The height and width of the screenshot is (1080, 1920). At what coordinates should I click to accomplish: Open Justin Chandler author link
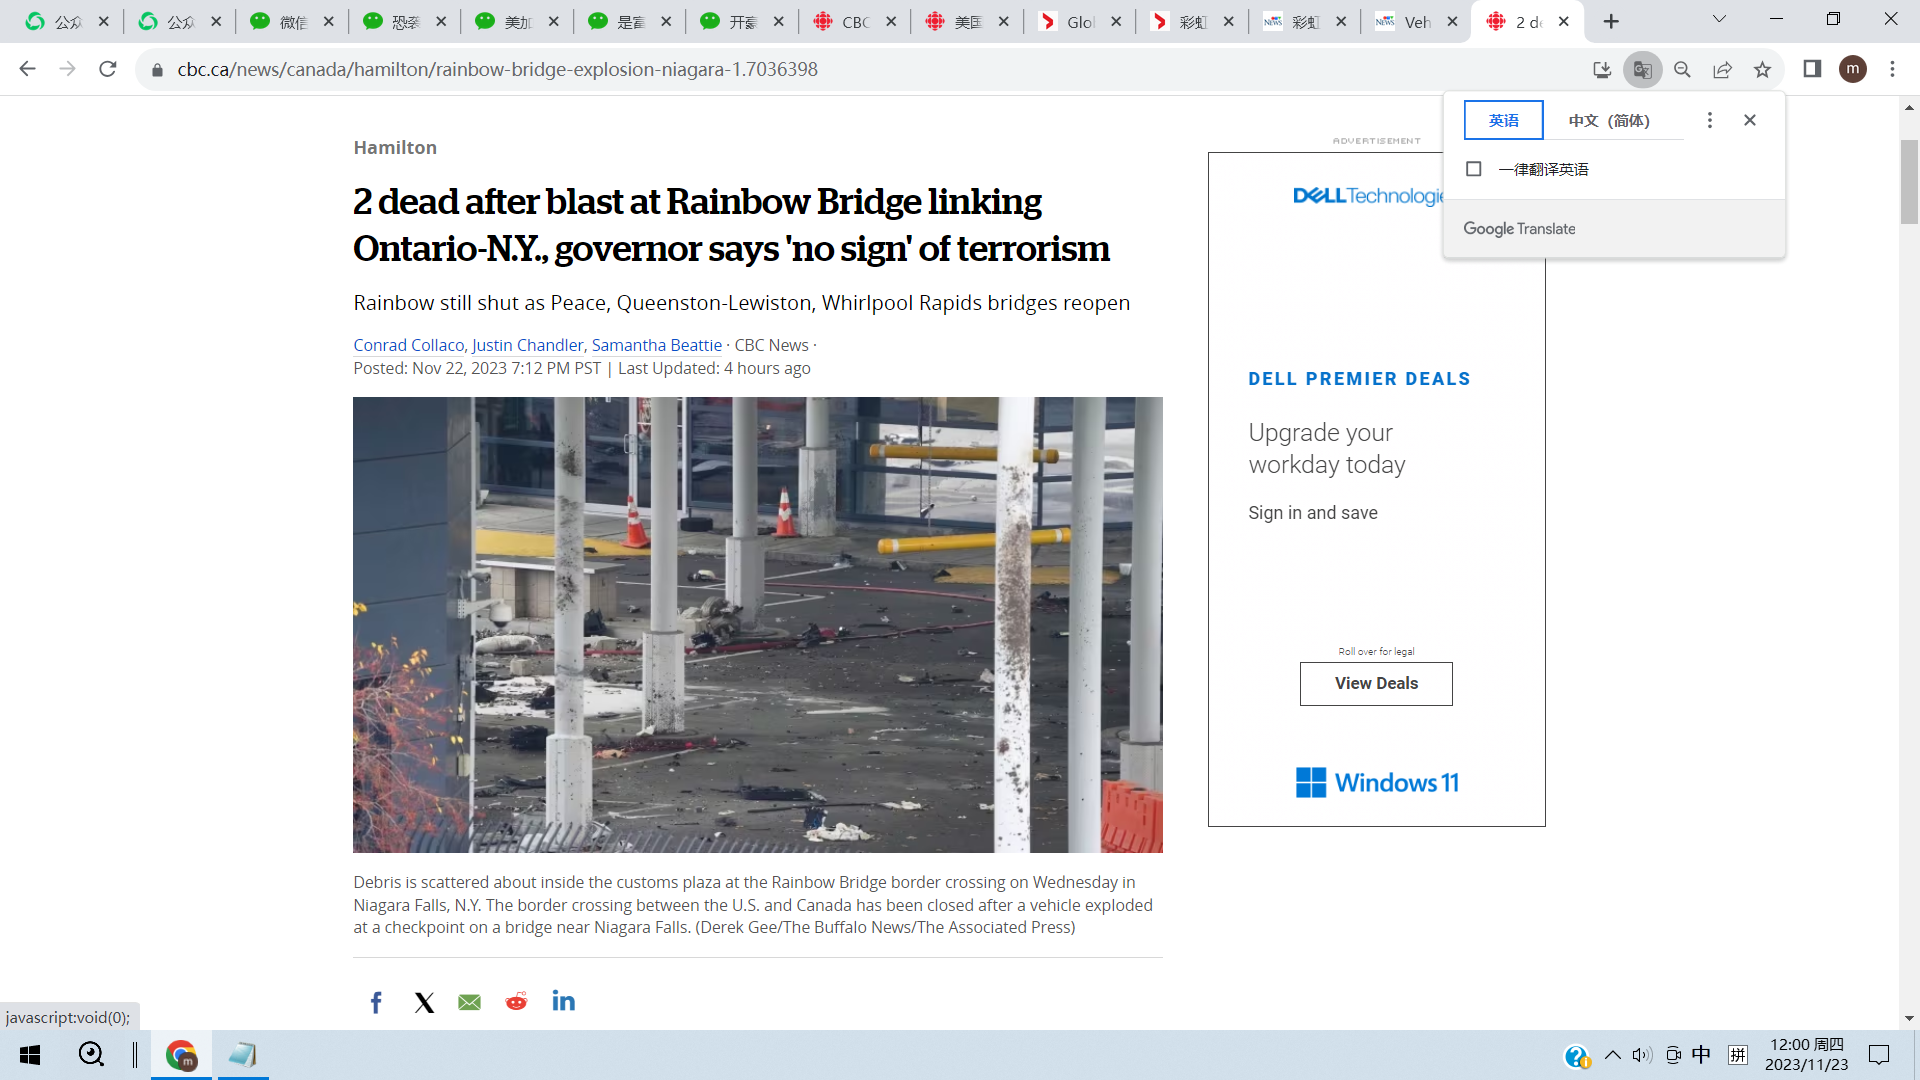[527, 345]
